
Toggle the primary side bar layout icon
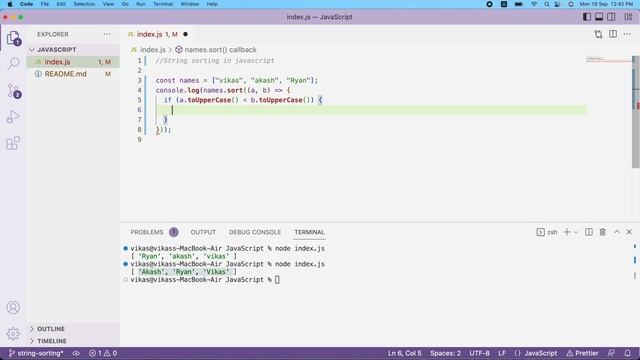click(587, 17)
